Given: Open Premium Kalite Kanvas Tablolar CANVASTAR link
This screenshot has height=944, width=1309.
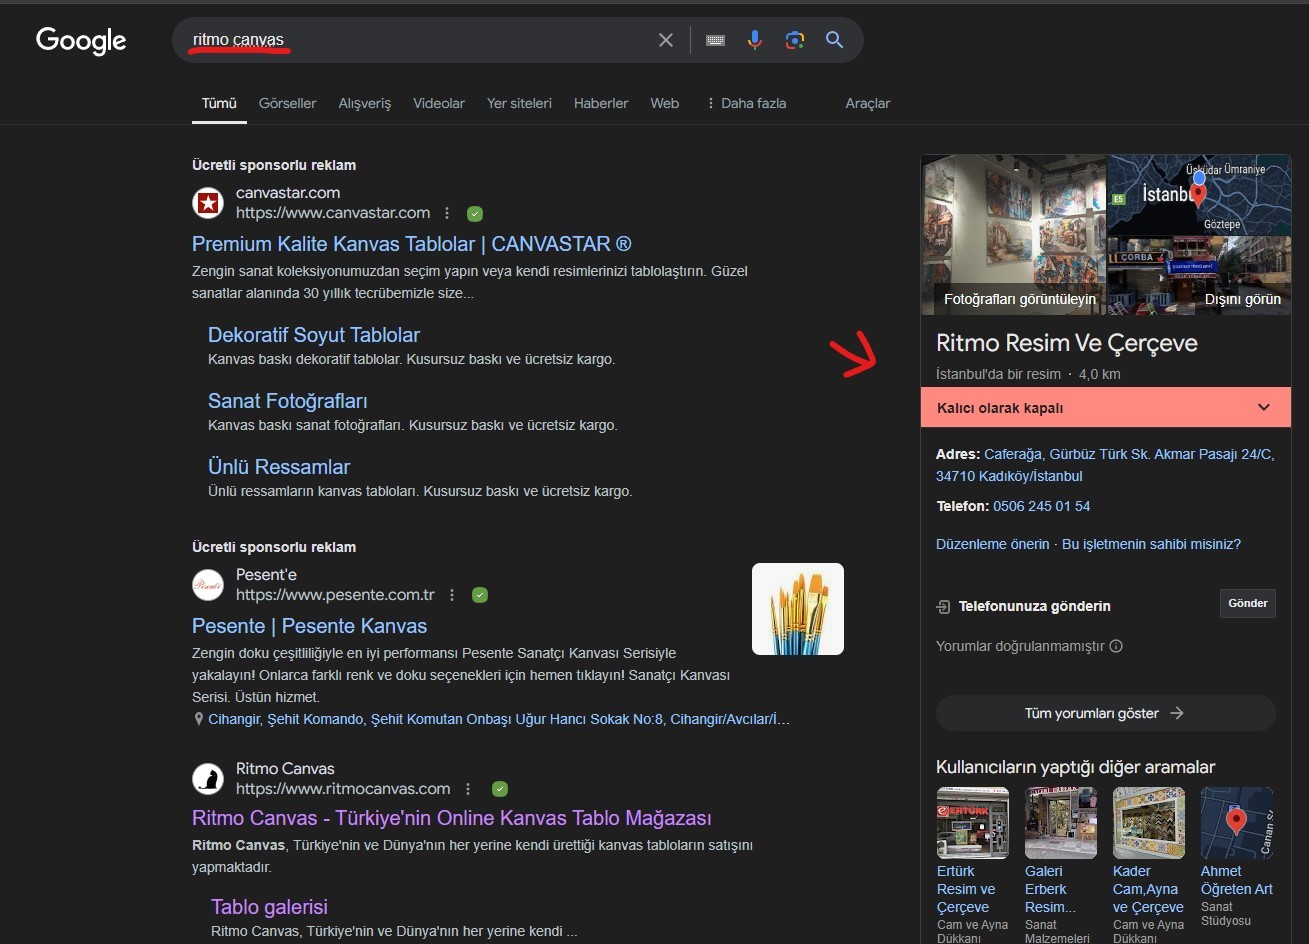Looking at the screenshot, I should pos(412,244).
